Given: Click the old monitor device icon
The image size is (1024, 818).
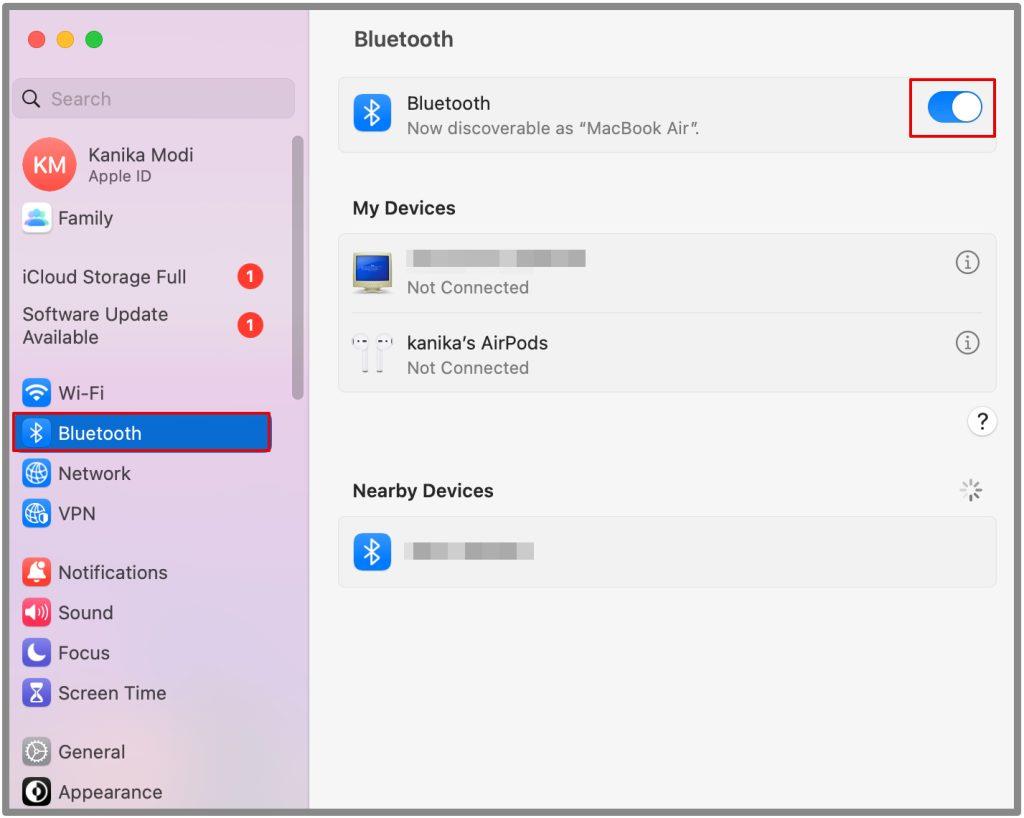Looking at the screenshot, I should 372,272.
